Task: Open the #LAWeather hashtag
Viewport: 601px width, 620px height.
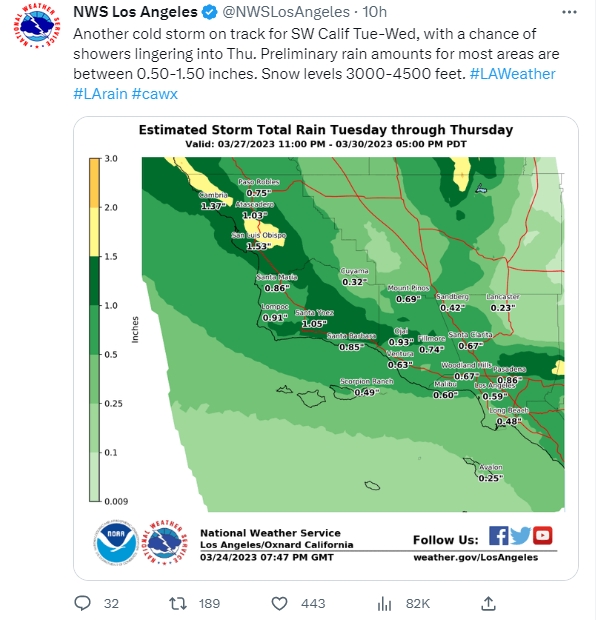Action: click(512, 74)
